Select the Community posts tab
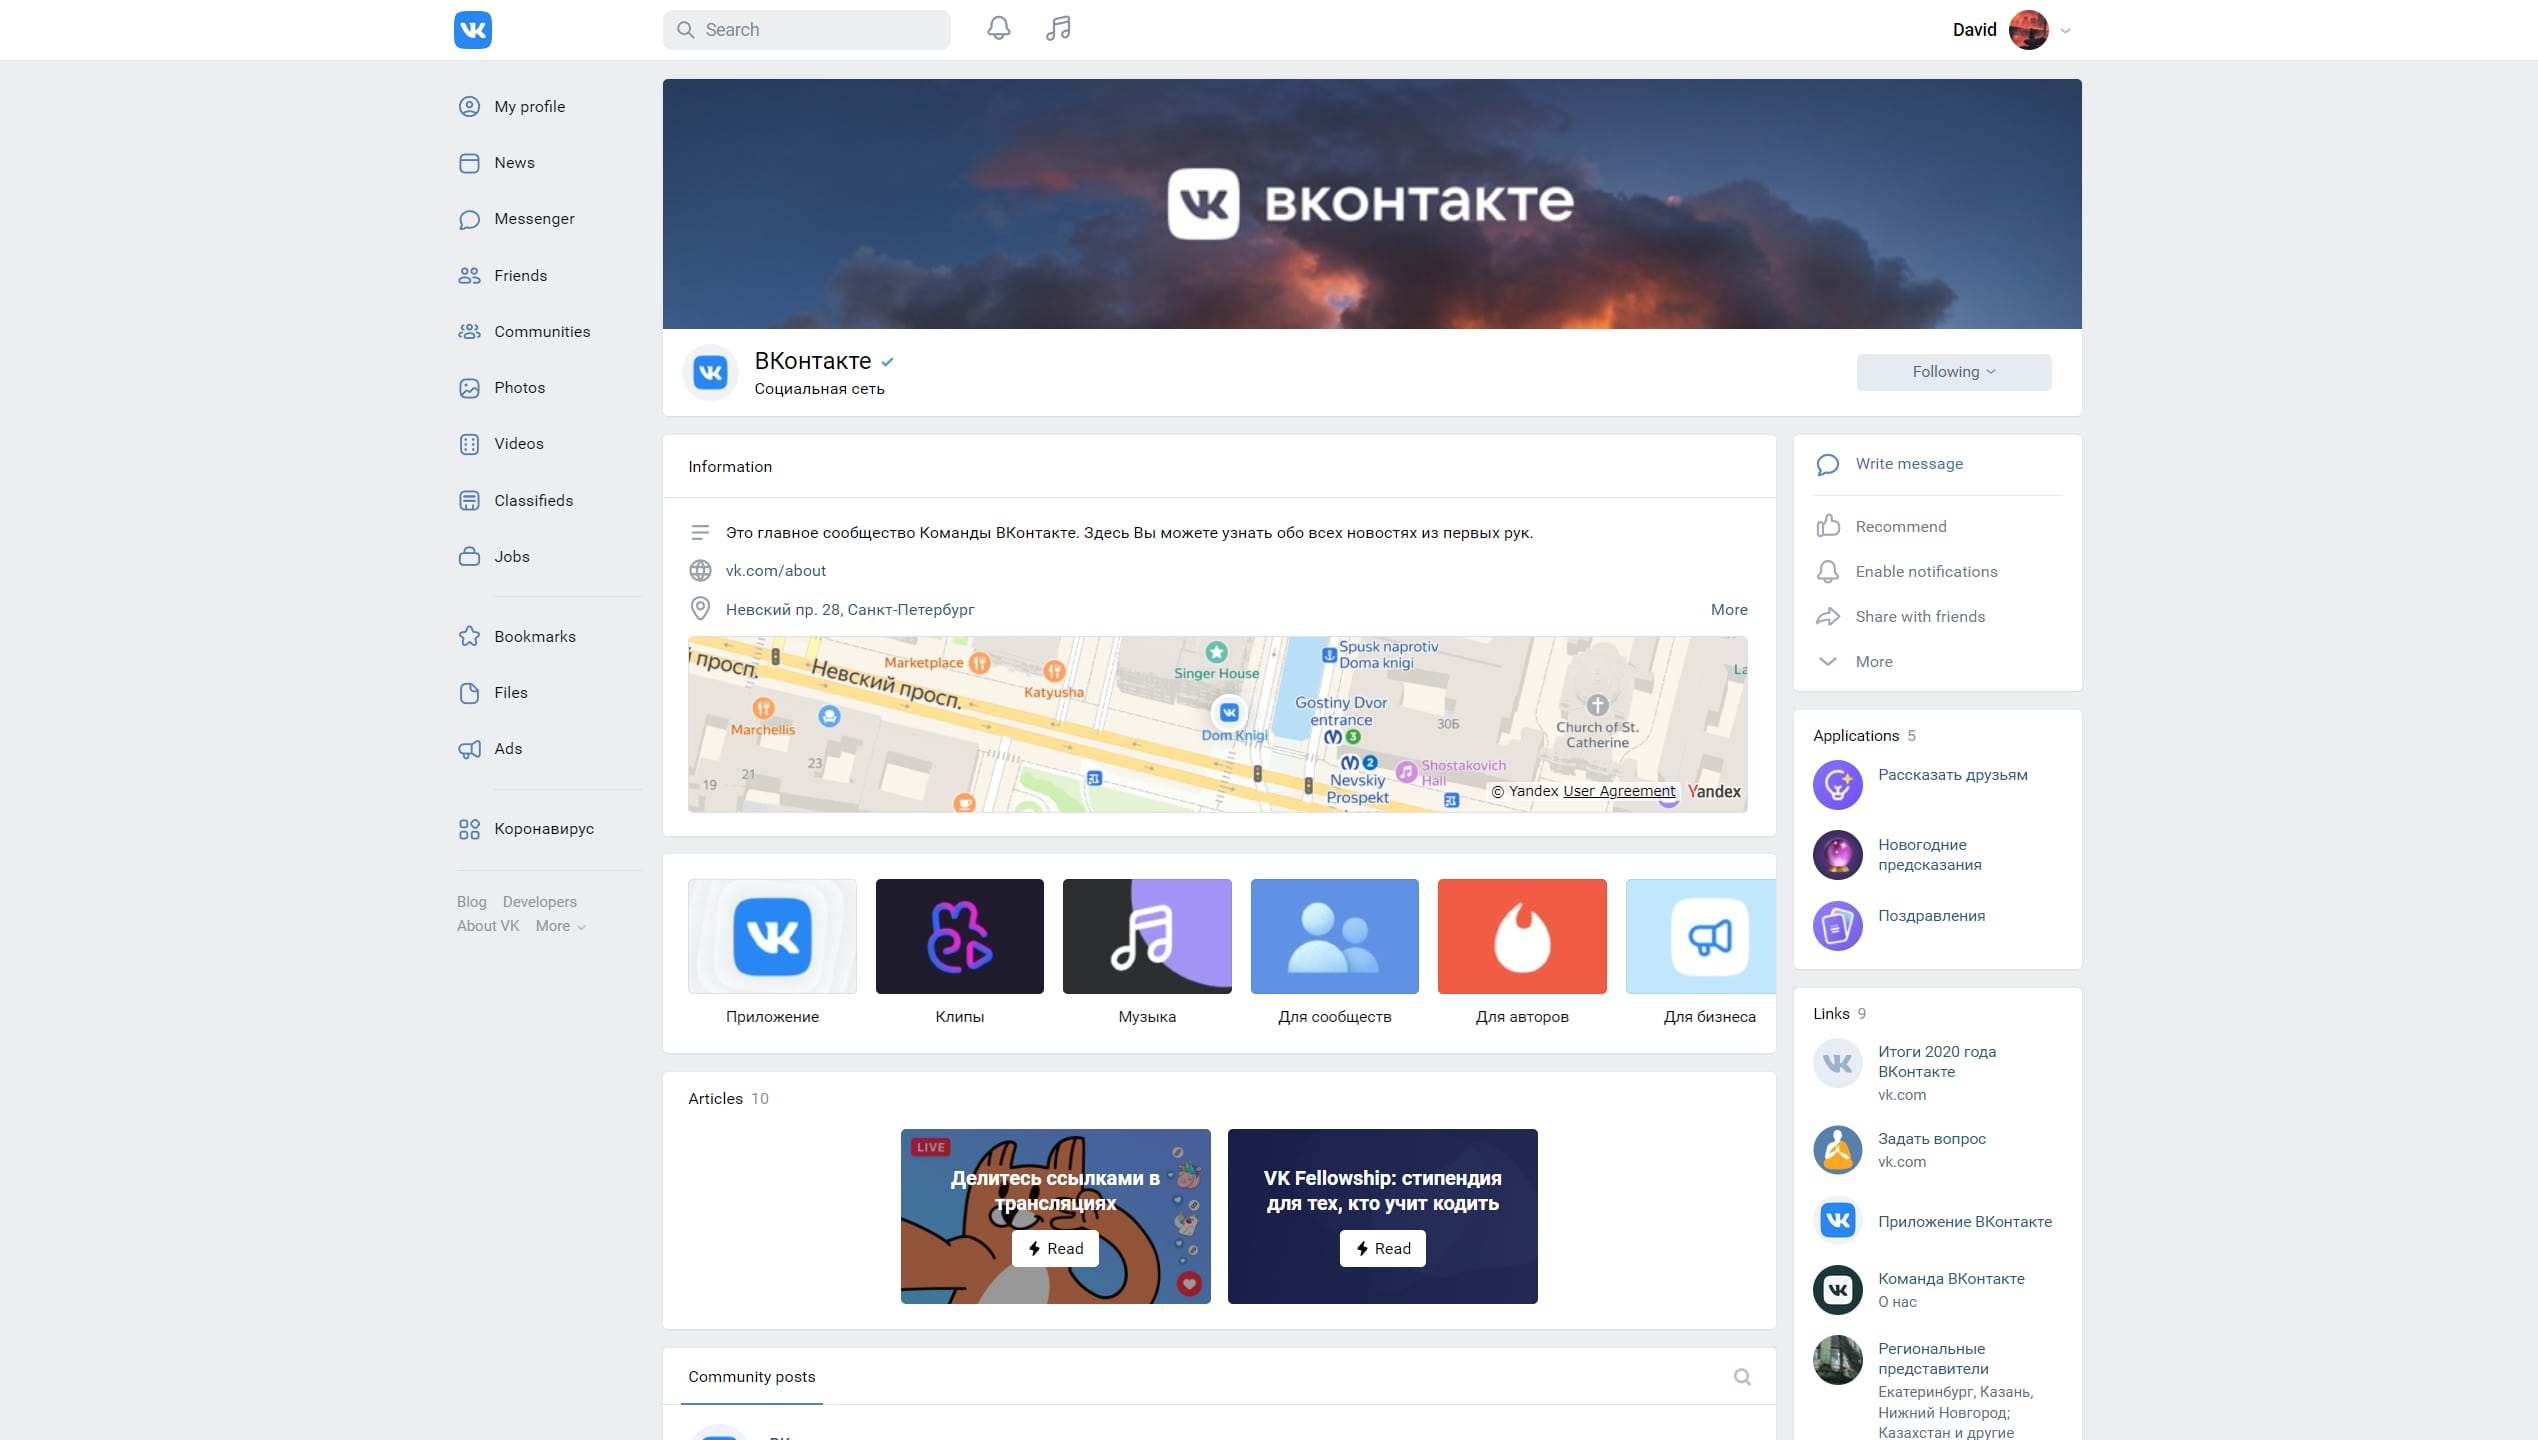The width and height of the screenshot is (2538, 1440). point(751,1377)
